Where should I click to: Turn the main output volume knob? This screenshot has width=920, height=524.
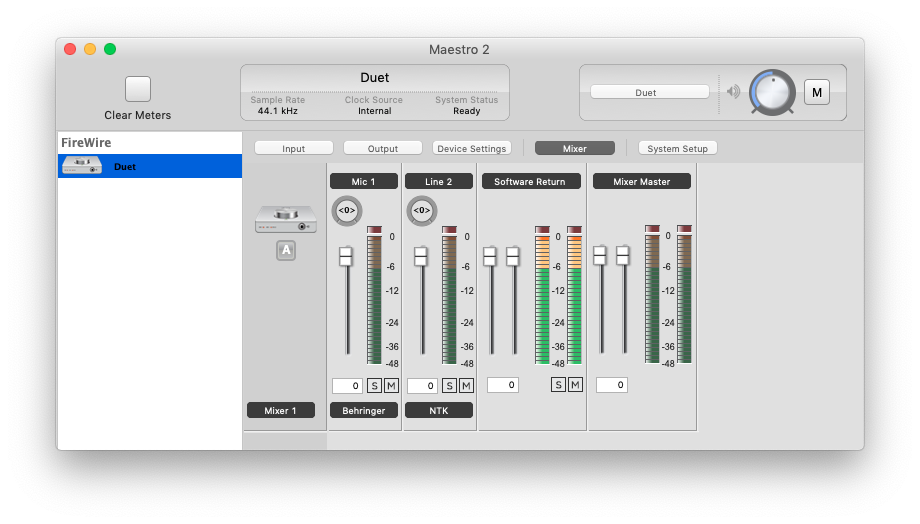(770, 92)
